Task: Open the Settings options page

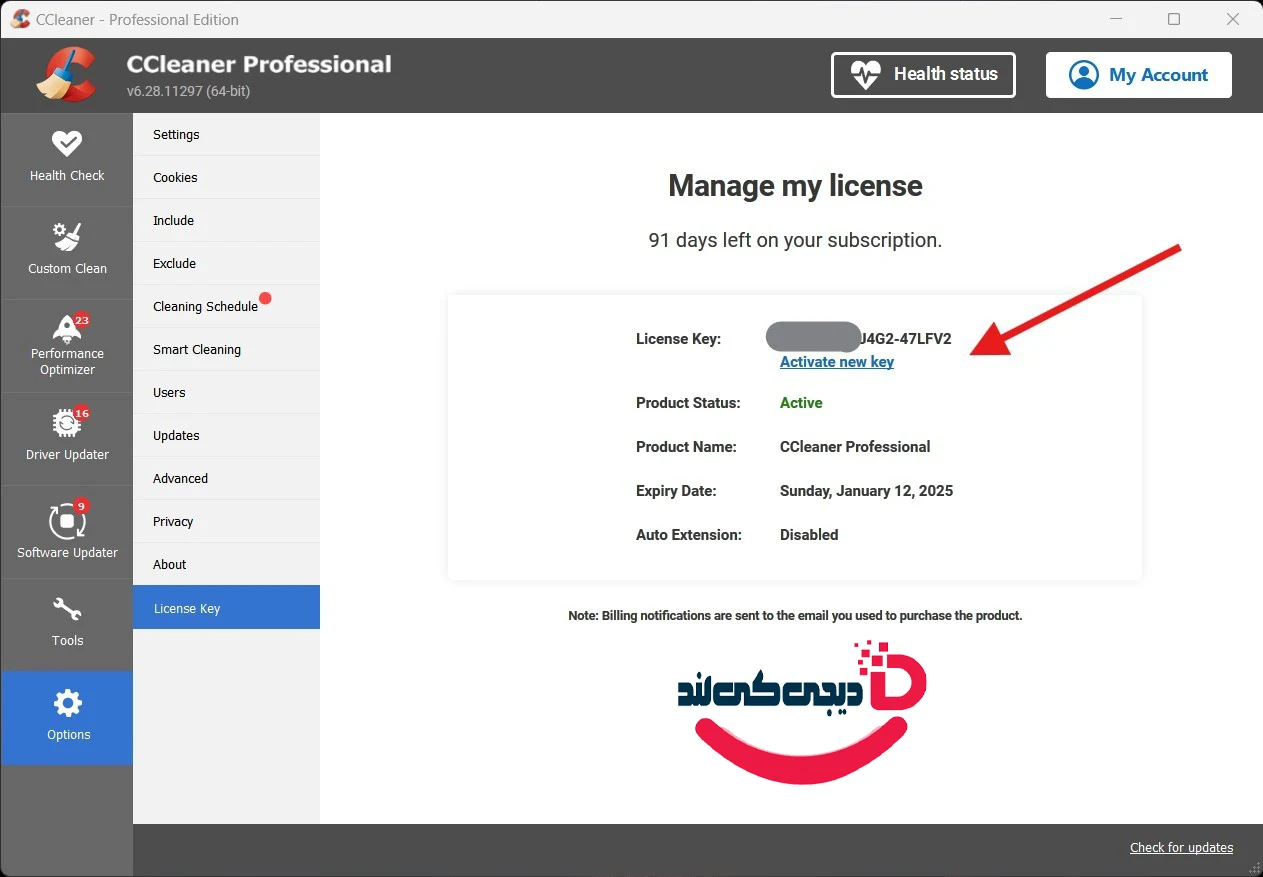Action: [x=226, y=135]
